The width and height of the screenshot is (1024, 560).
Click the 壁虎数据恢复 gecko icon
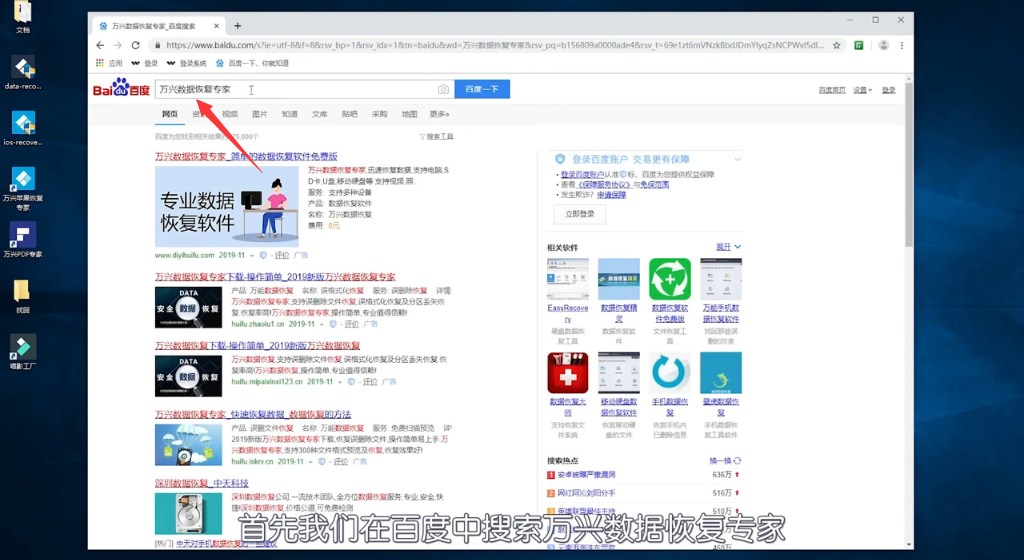pyautogui.click(x=721, y=373)
